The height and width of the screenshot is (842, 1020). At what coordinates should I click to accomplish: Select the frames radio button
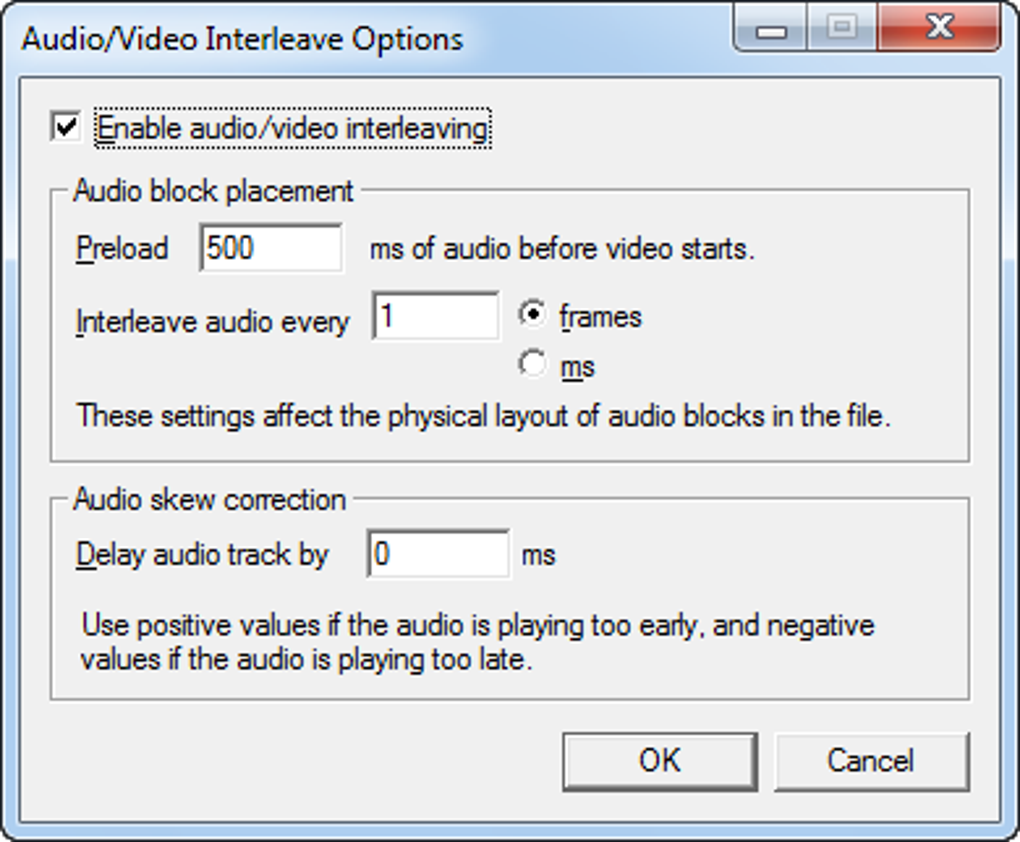[533, 316]
